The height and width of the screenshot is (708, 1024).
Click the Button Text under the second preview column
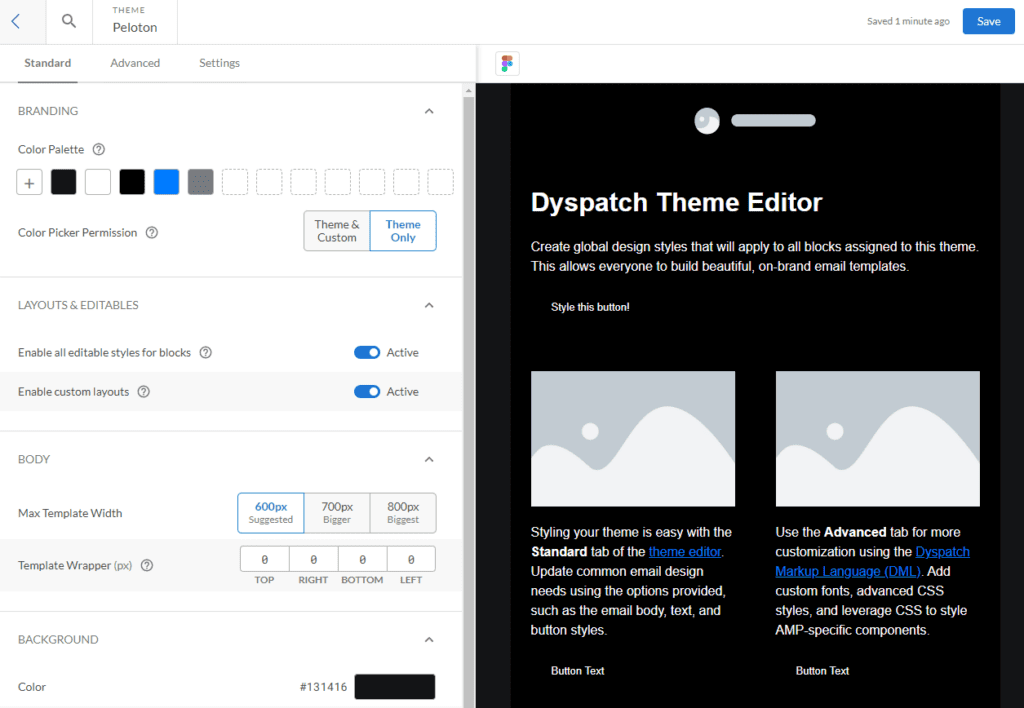822,671
